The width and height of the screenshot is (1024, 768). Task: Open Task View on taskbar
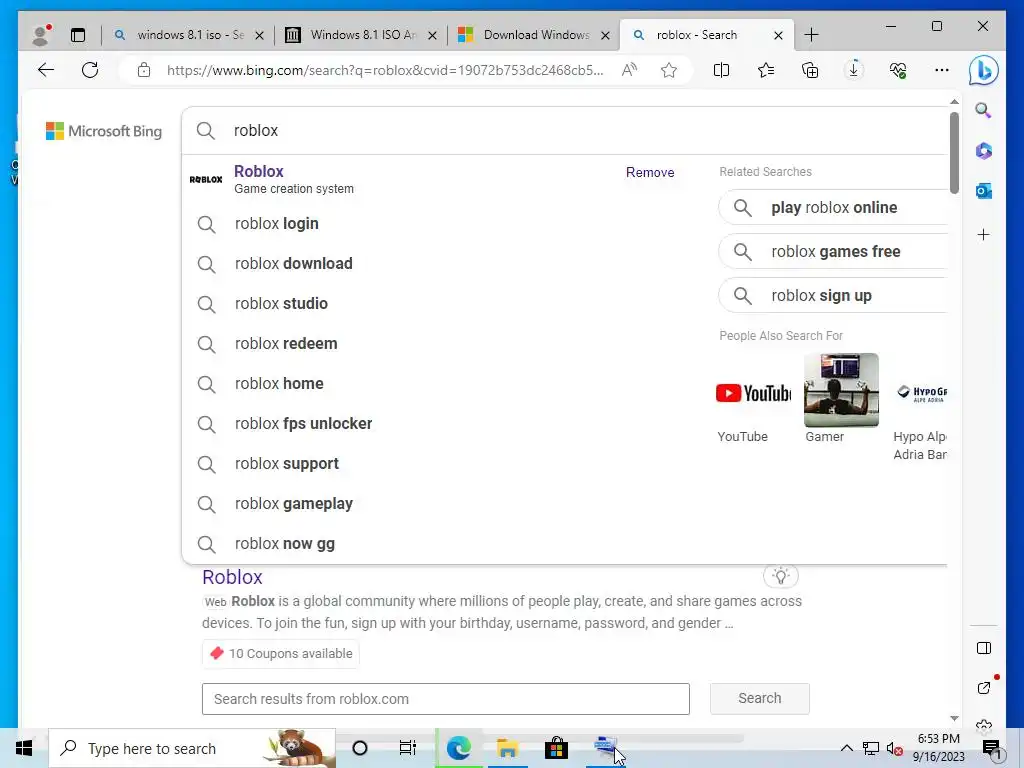[x=408, y=748]
